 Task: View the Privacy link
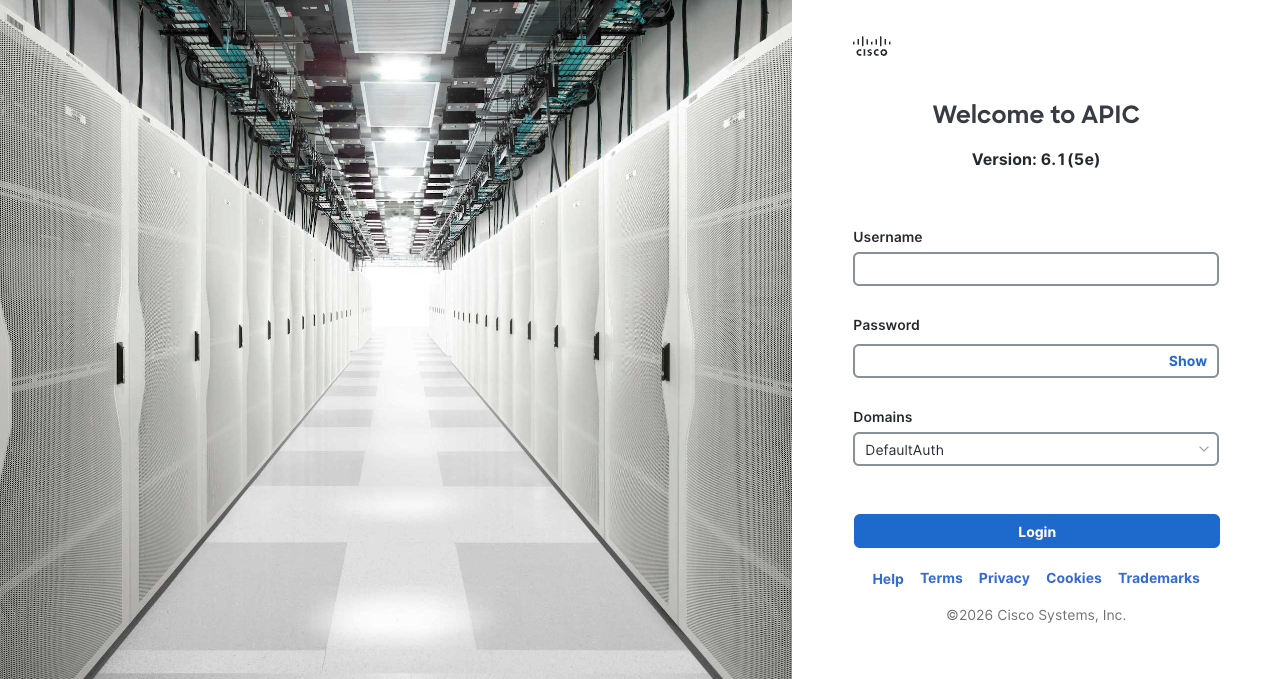point(1004,578)
